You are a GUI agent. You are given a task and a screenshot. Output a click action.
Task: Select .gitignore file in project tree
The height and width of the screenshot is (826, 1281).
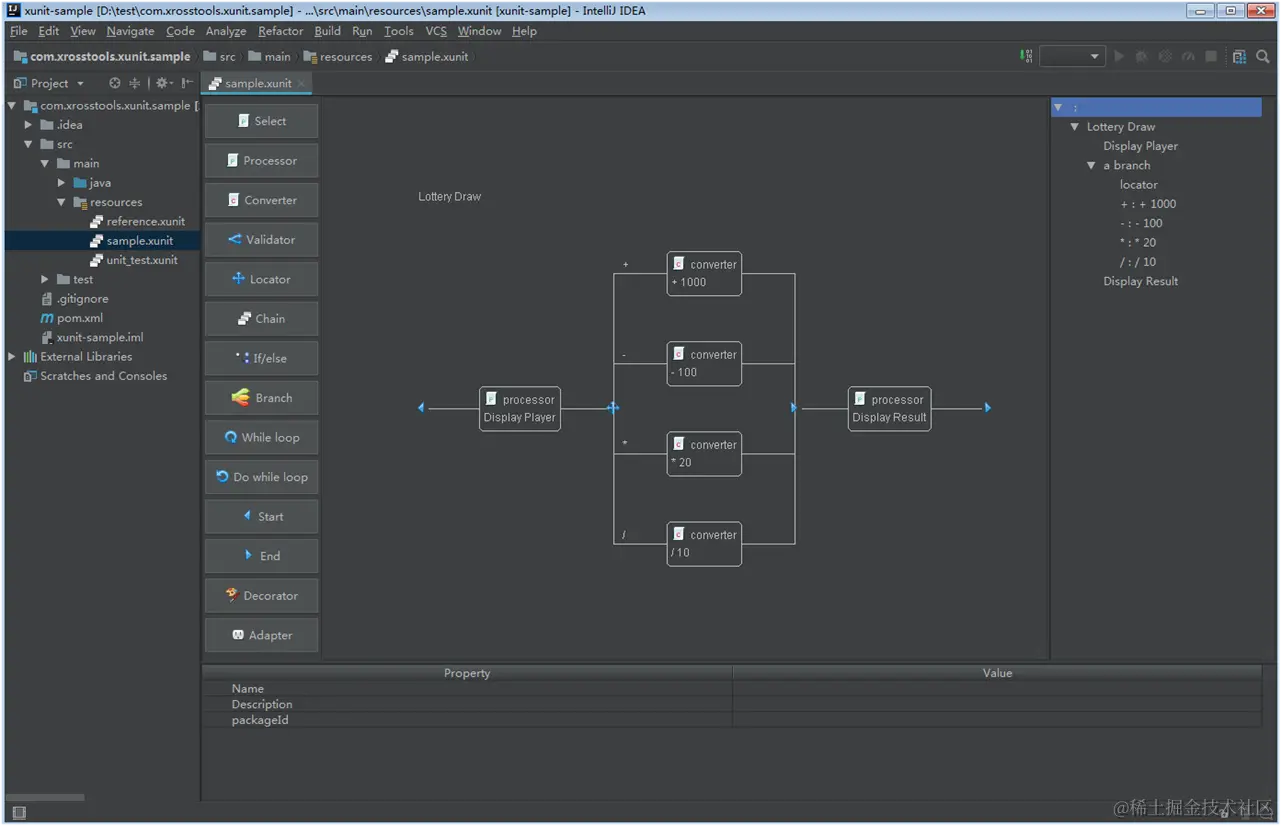point(74,299)
